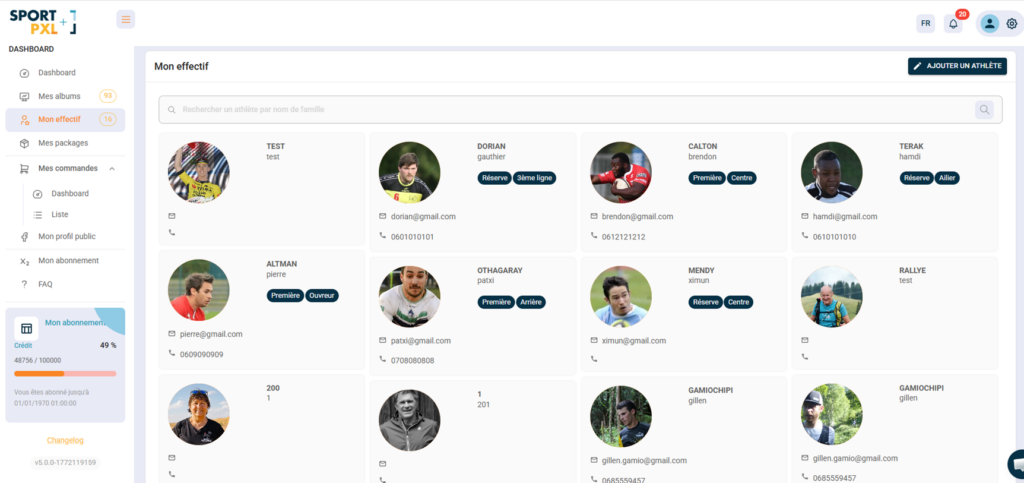This screenshot has height=483, width=1024.
Task: Focus the athlete name search field
Action: 570,110
